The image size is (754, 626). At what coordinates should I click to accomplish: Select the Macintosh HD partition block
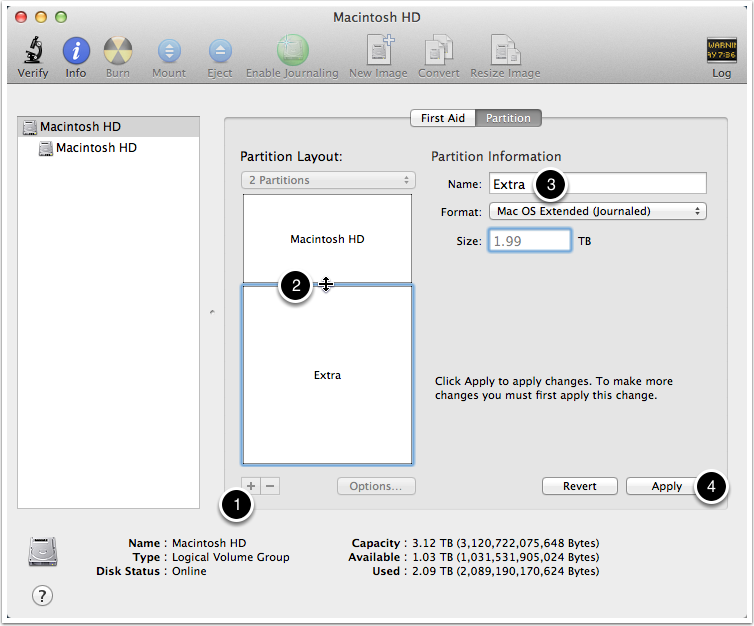click(327, 239)
